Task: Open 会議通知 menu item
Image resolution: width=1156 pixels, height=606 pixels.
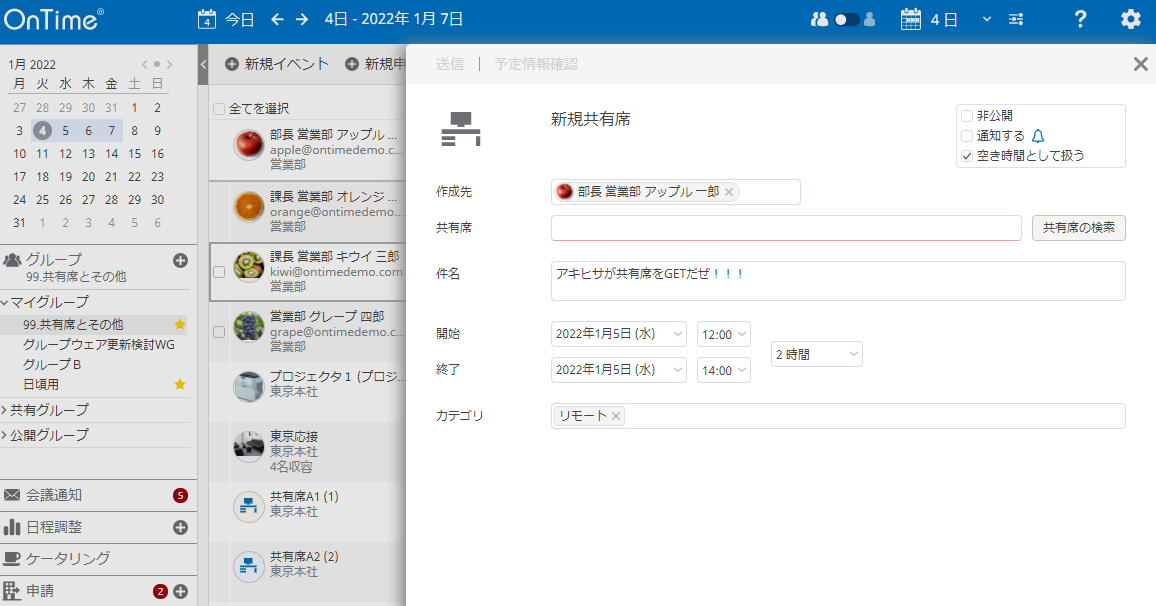Action: pos(53,495)
